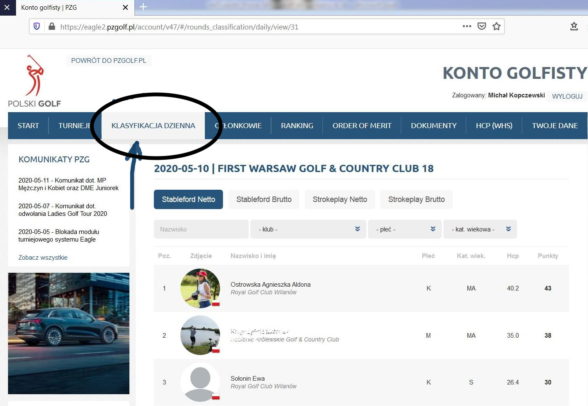Click the WYLOGUJ logout link

click(x=567, y=96)
